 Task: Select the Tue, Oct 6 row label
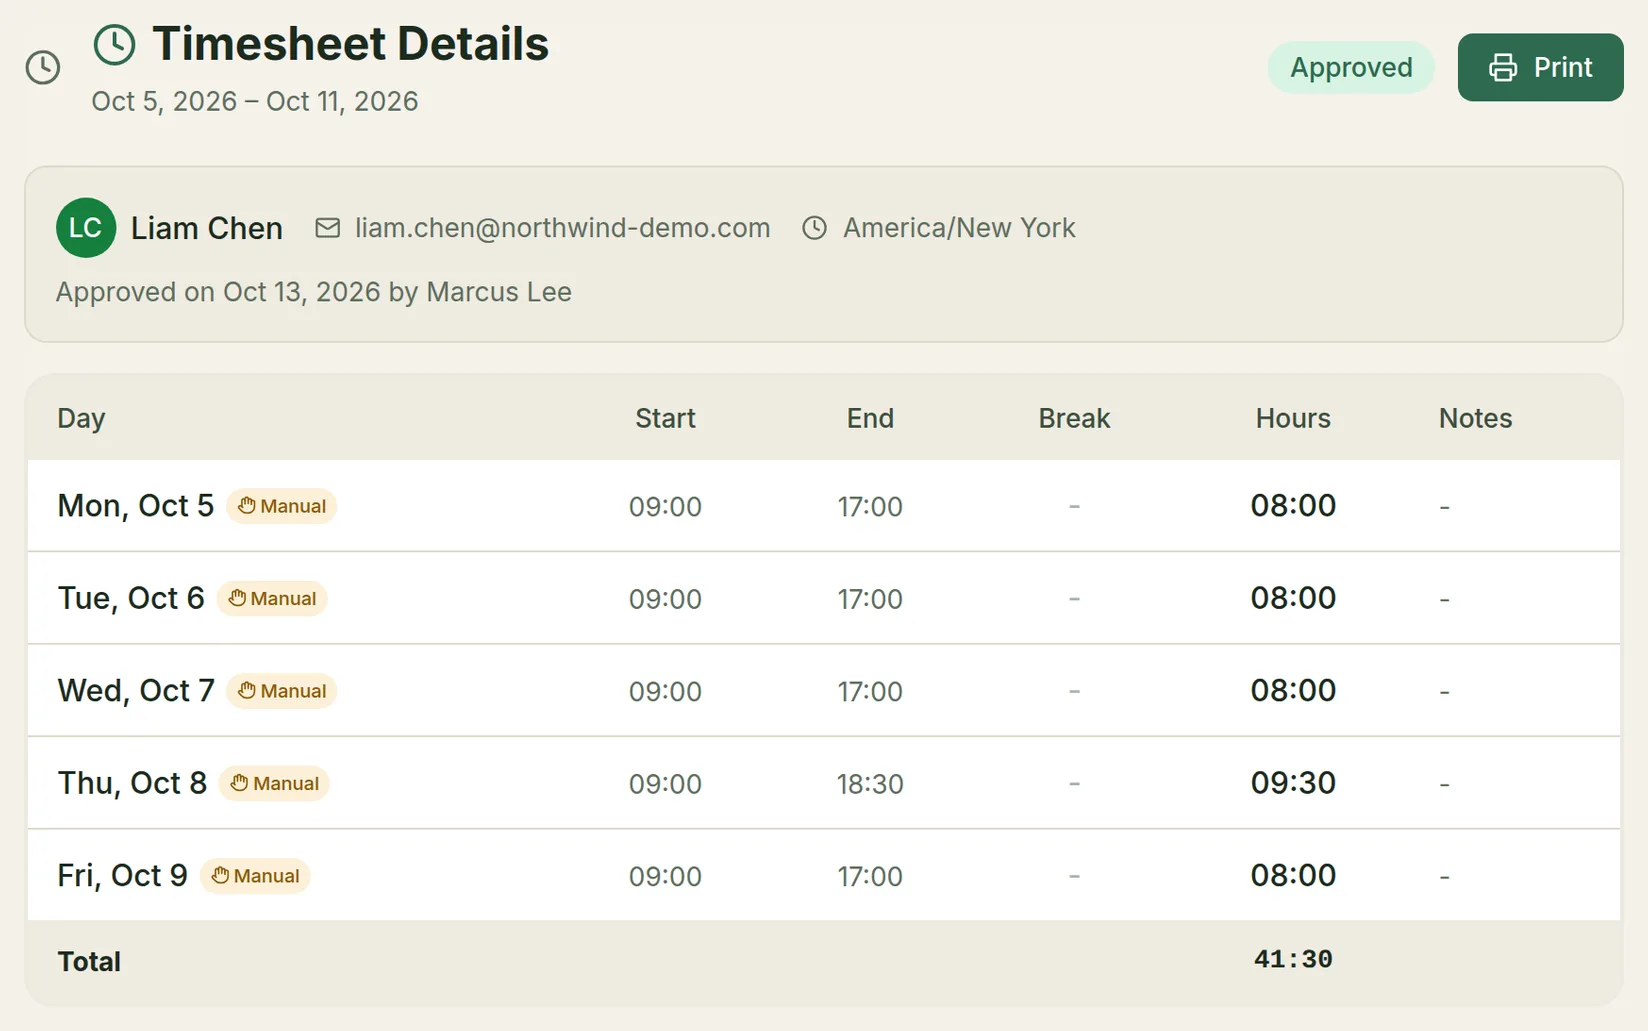[131, 598]
